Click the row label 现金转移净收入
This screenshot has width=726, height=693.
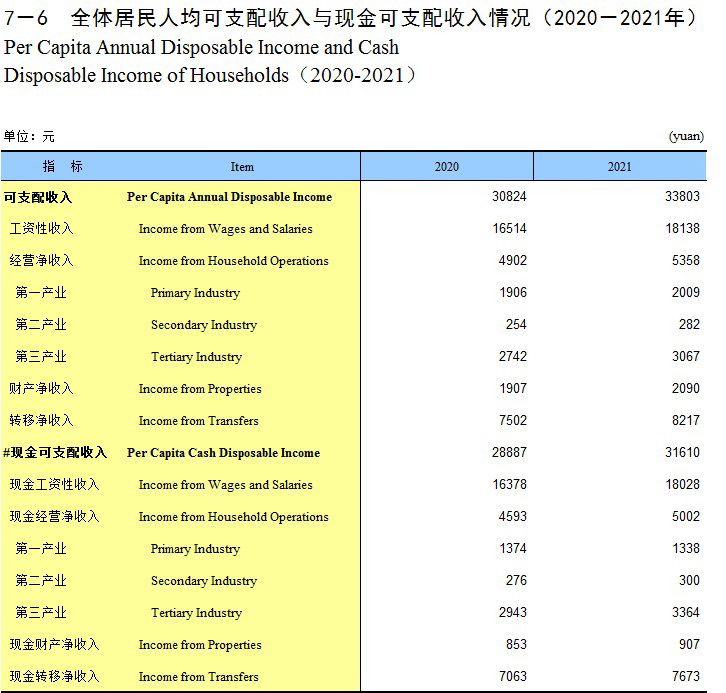(54, 676)
